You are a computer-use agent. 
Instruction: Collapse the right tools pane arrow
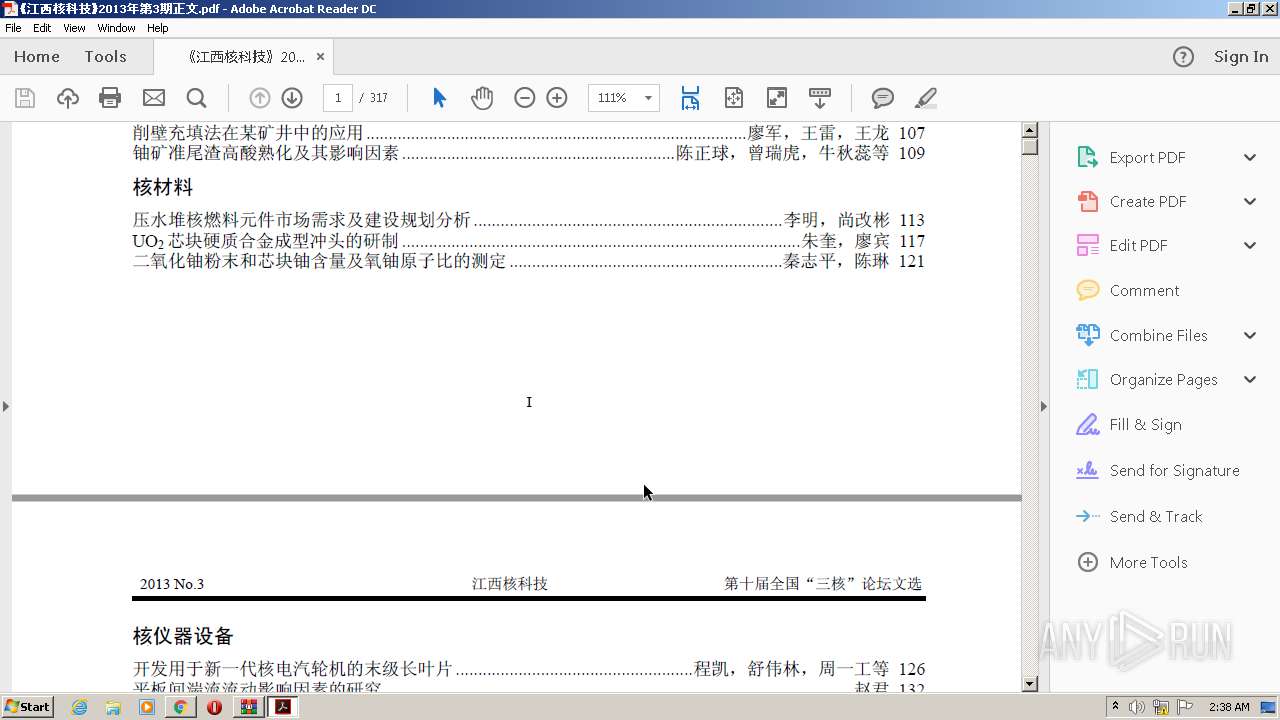tap(1044, 406)
